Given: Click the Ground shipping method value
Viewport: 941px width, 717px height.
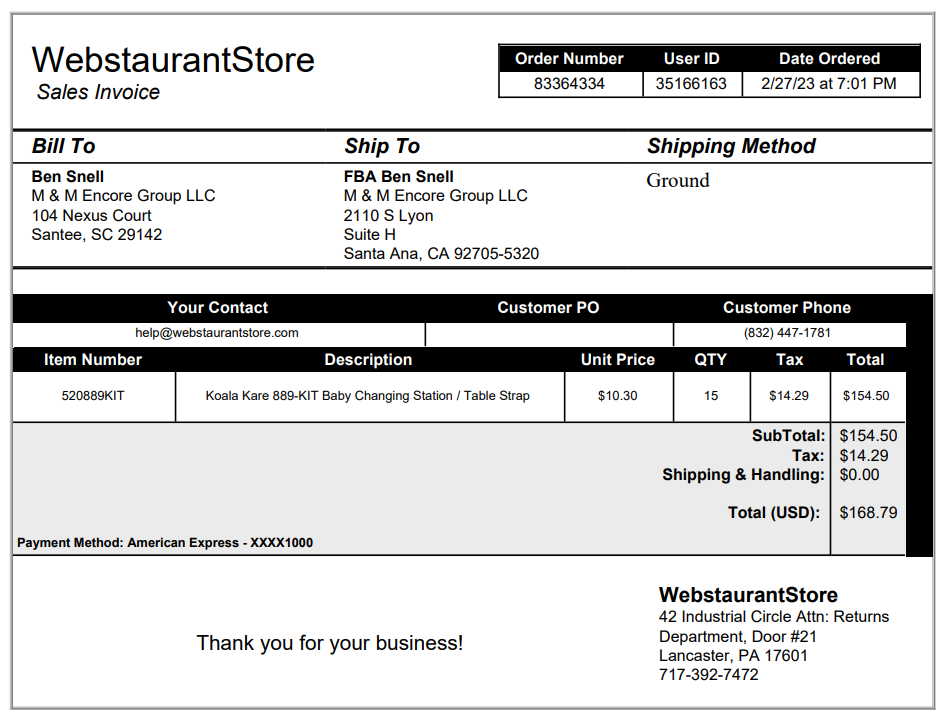Looking at the screenshot, I should [678, 180].
